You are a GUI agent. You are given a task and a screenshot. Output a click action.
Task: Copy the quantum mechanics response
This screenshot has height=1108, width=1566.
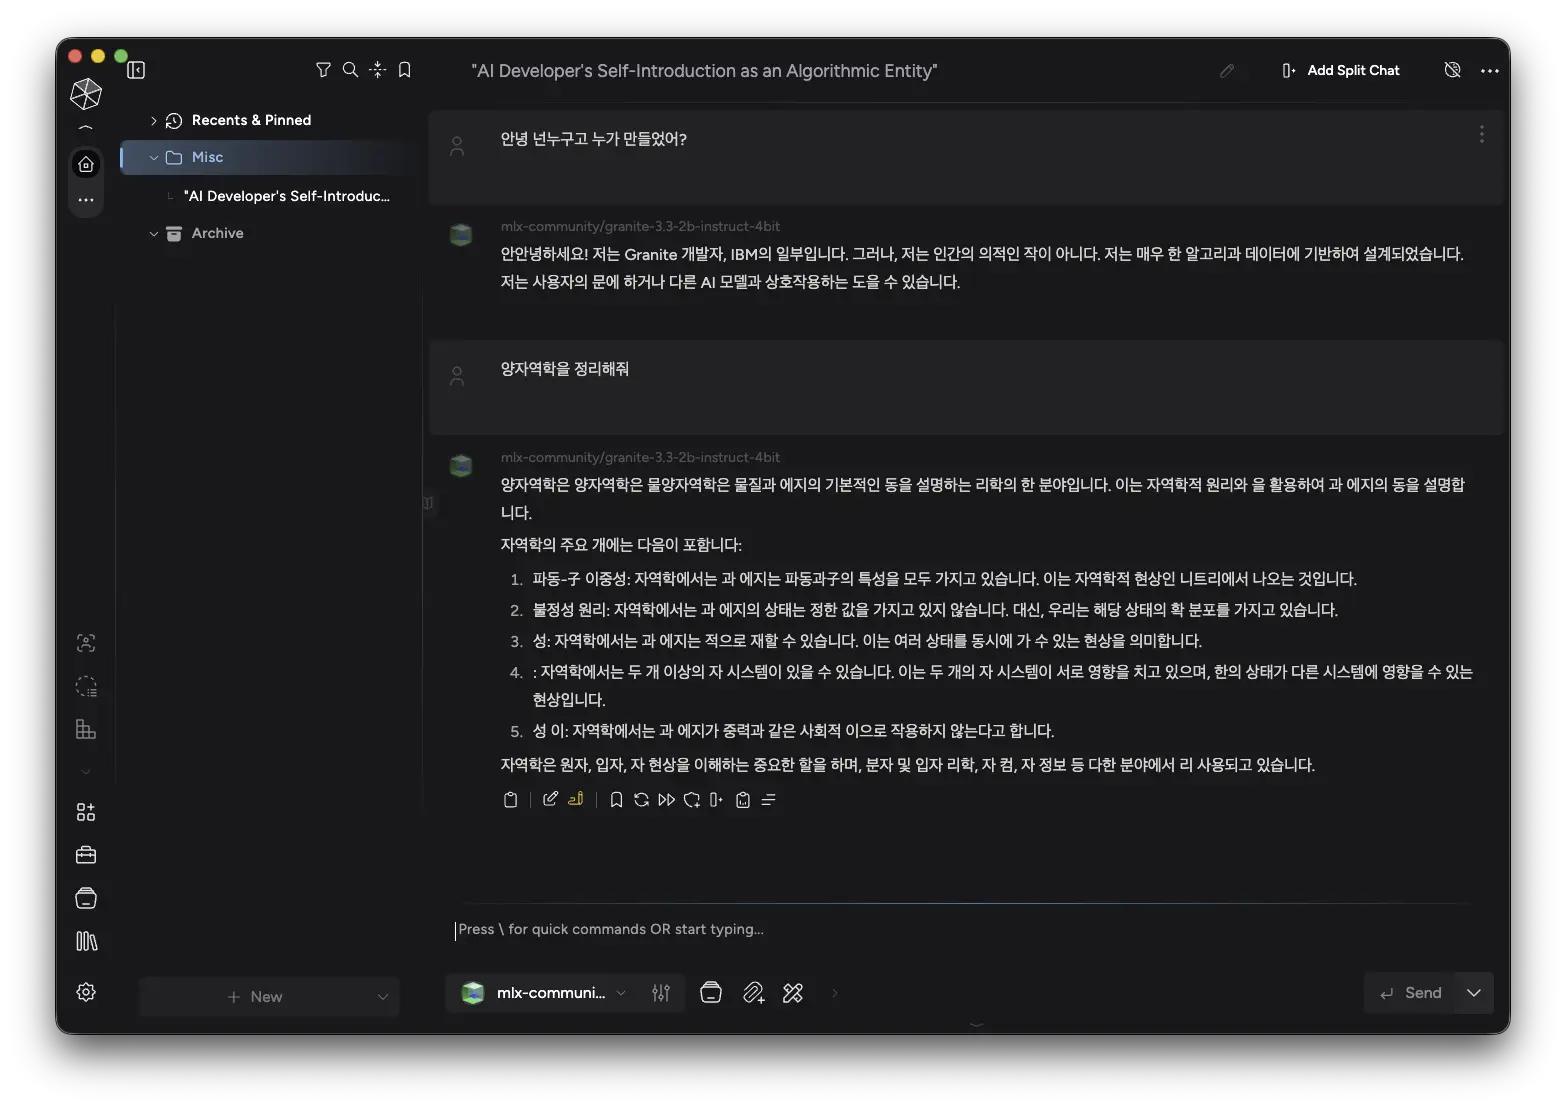click(510, 799)
